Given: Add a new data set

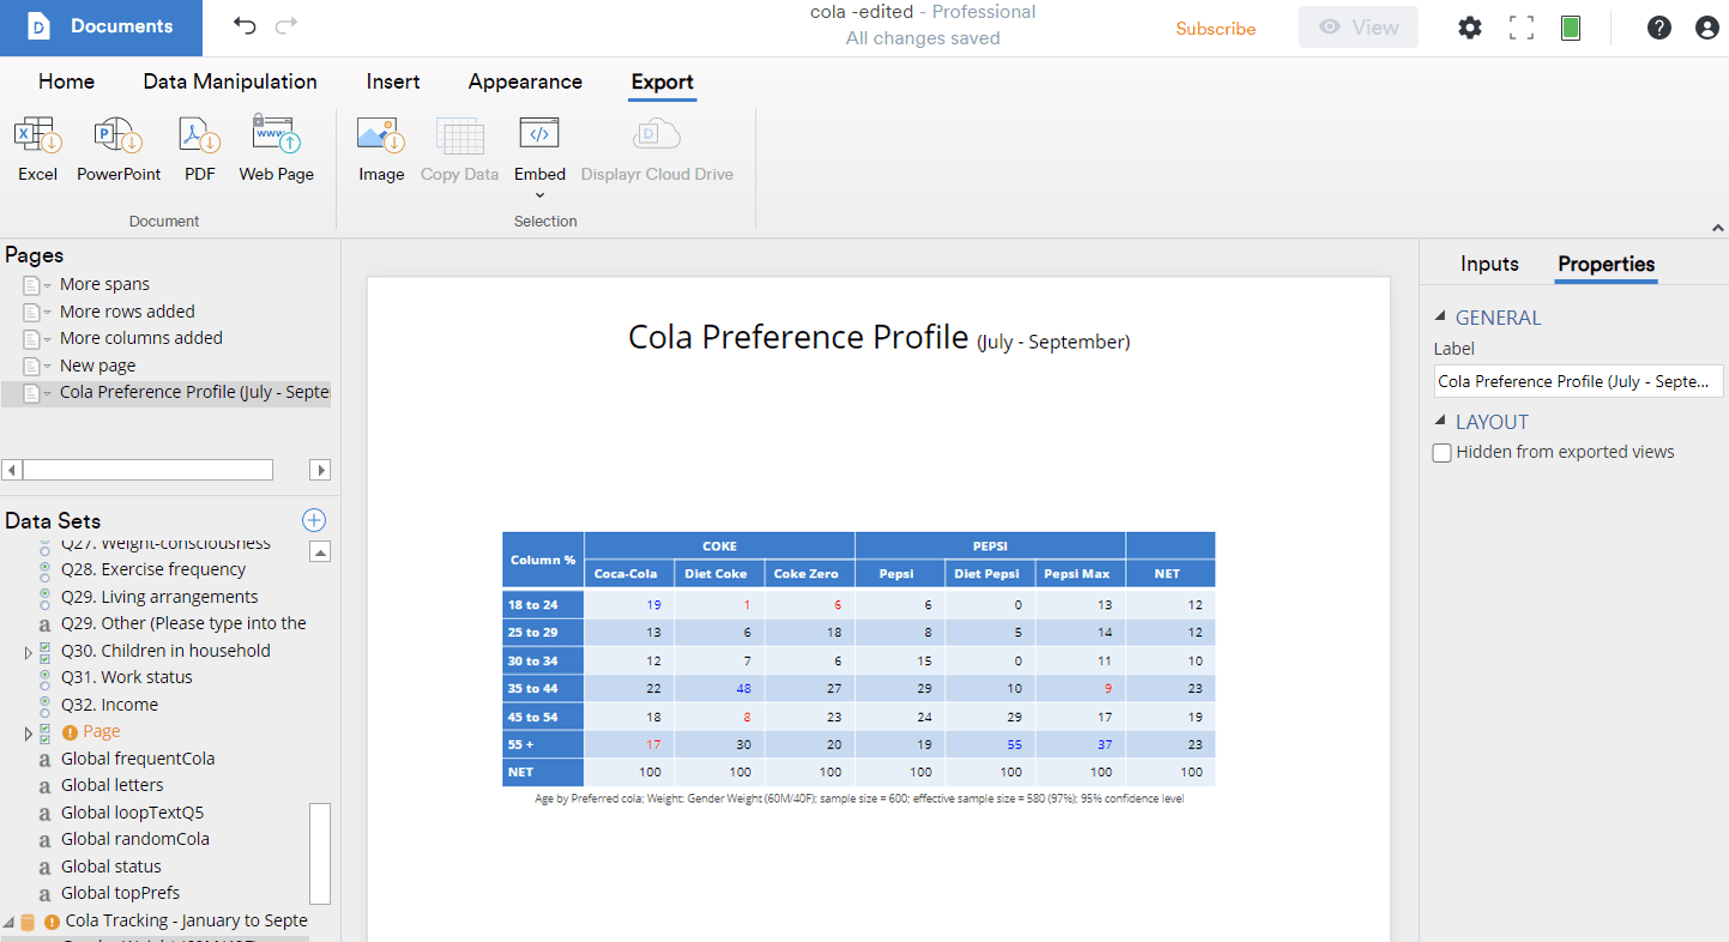Looking at the screenshot, I should (x=314, y=520).
